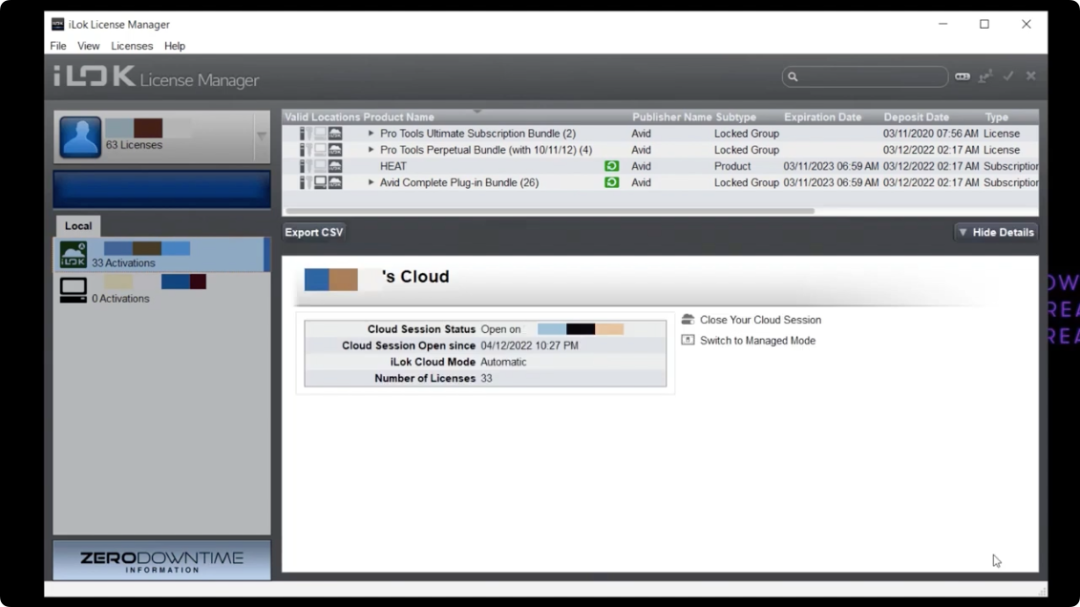Image resolution: width=1080 pixels, height=607 pixels.
Task: Click the redeem activation code icon
Action: click(x=962, y=77)
